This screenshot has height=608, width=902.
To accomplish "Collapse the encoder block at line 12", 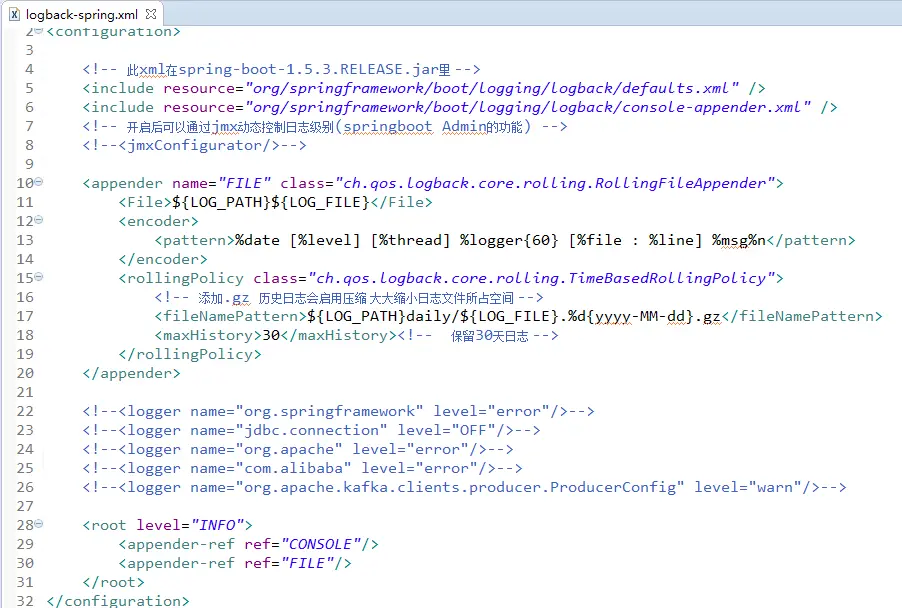I will tap(39, 220).
